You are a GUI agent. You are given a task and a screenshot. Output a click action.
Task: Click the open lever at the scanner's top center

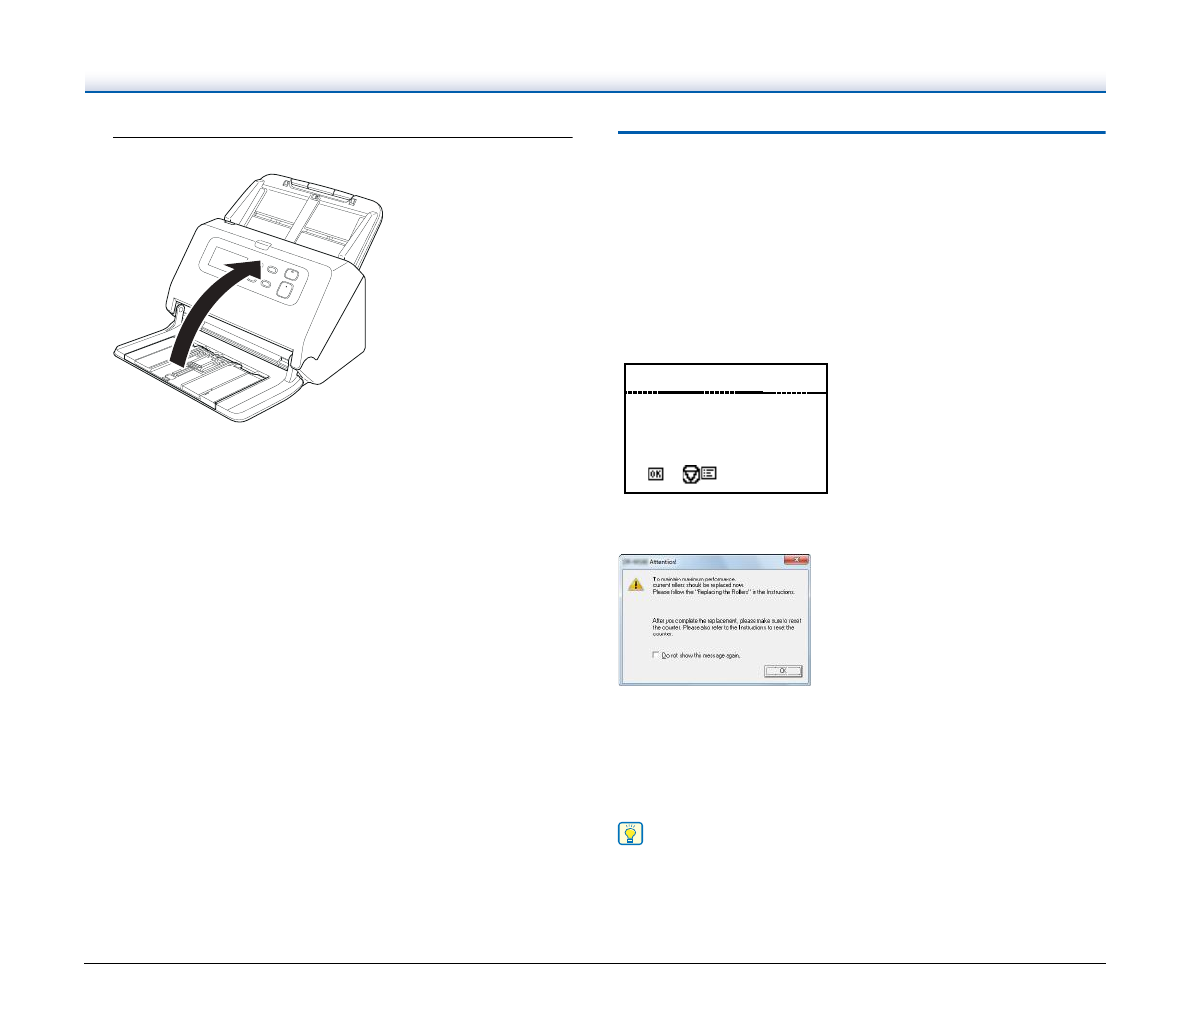pyautogui.click(x=263, y=242)
